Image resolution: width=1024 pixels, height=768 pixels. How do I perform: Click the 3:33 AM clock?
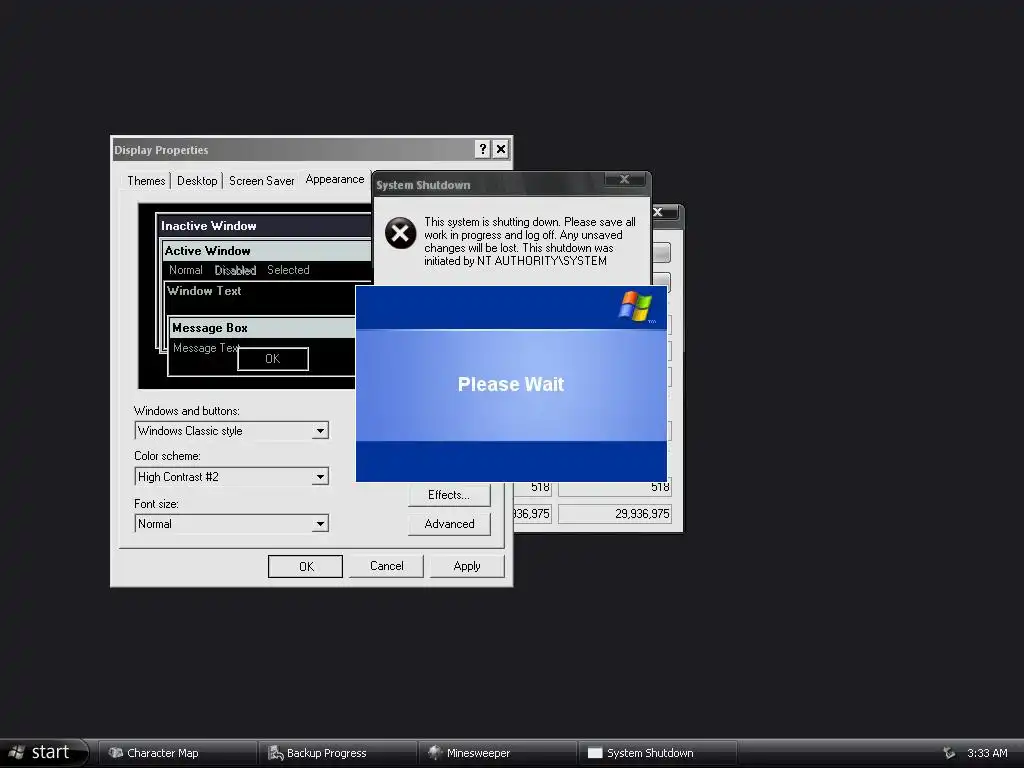987,753
